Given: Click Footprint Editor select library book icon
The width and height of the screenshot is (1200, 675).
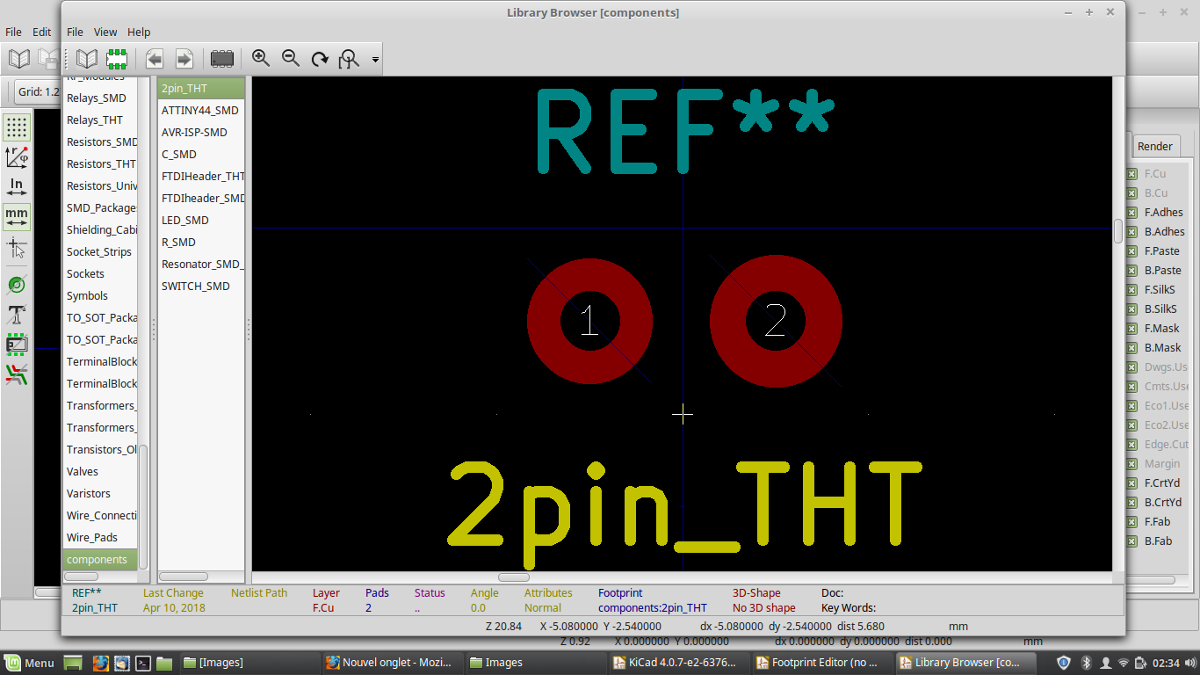Looking at the screenshot, I should [19, 59].
